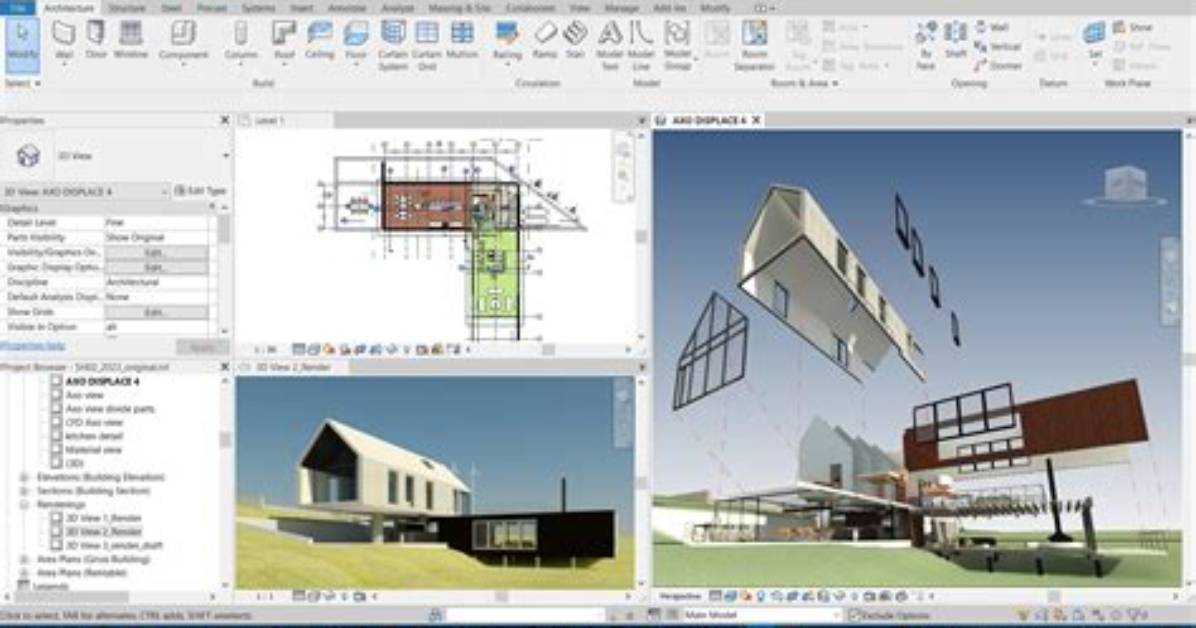This screenshot has height=628, width=1196.
Task: Switch to the Architecture ribbon tab
Action: click(69, 8)
